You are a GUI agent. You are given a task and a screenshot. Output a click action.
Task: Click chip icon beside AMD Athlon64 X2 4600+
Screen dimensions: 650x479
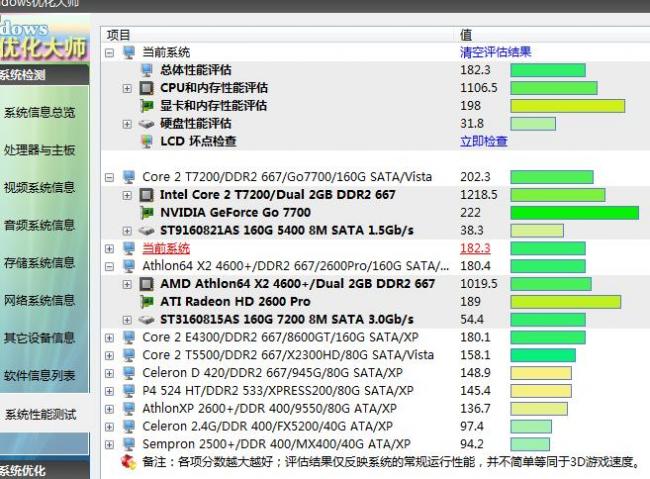click(x=146, y=284)
